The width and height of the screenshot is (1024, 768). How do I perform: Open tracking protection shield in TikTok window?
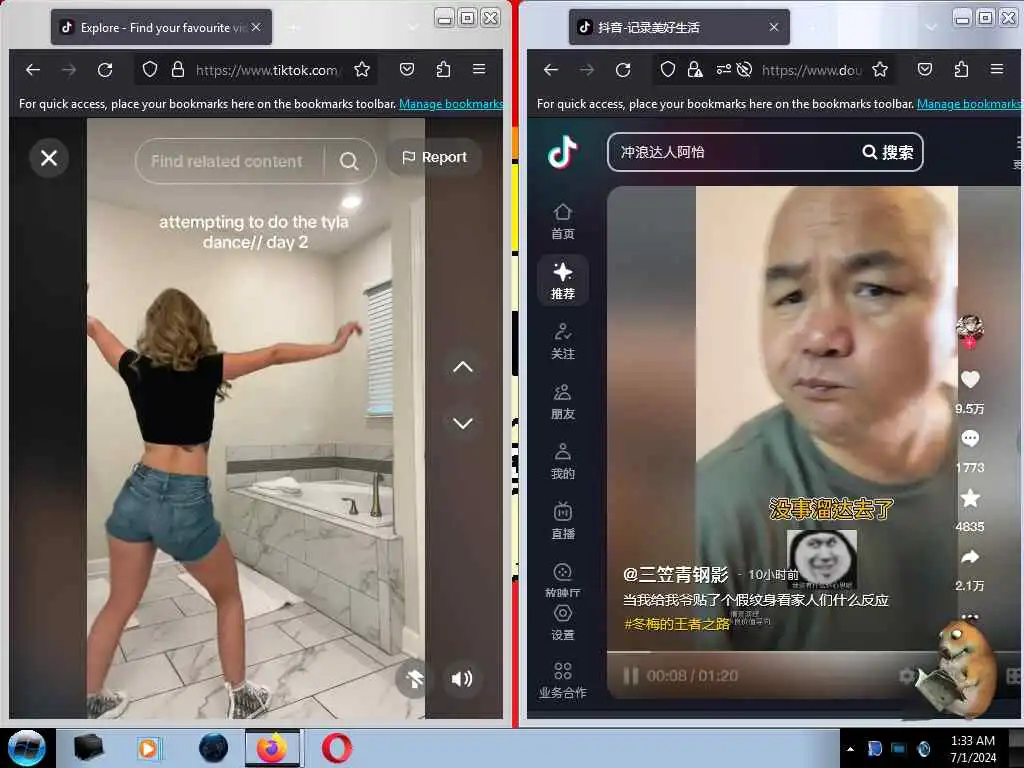(x=150, y=70)
